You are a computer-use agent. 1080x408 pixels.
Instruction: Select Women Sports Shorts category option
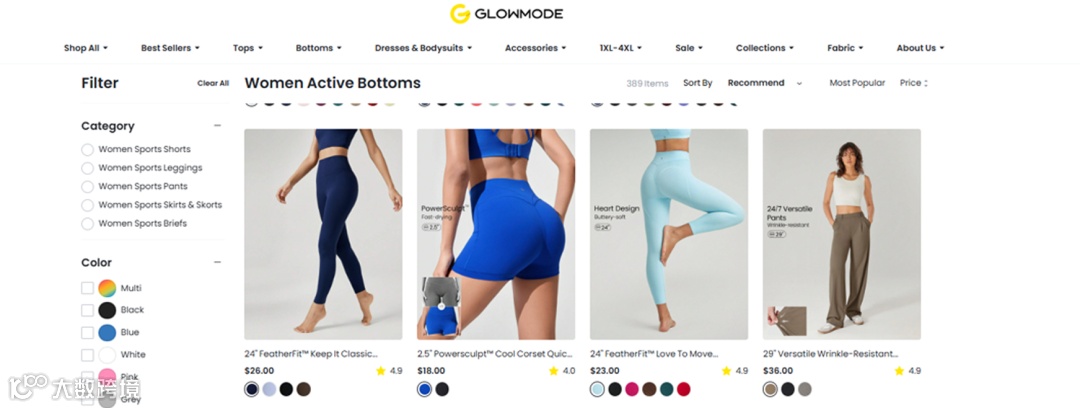click(87, 150)
